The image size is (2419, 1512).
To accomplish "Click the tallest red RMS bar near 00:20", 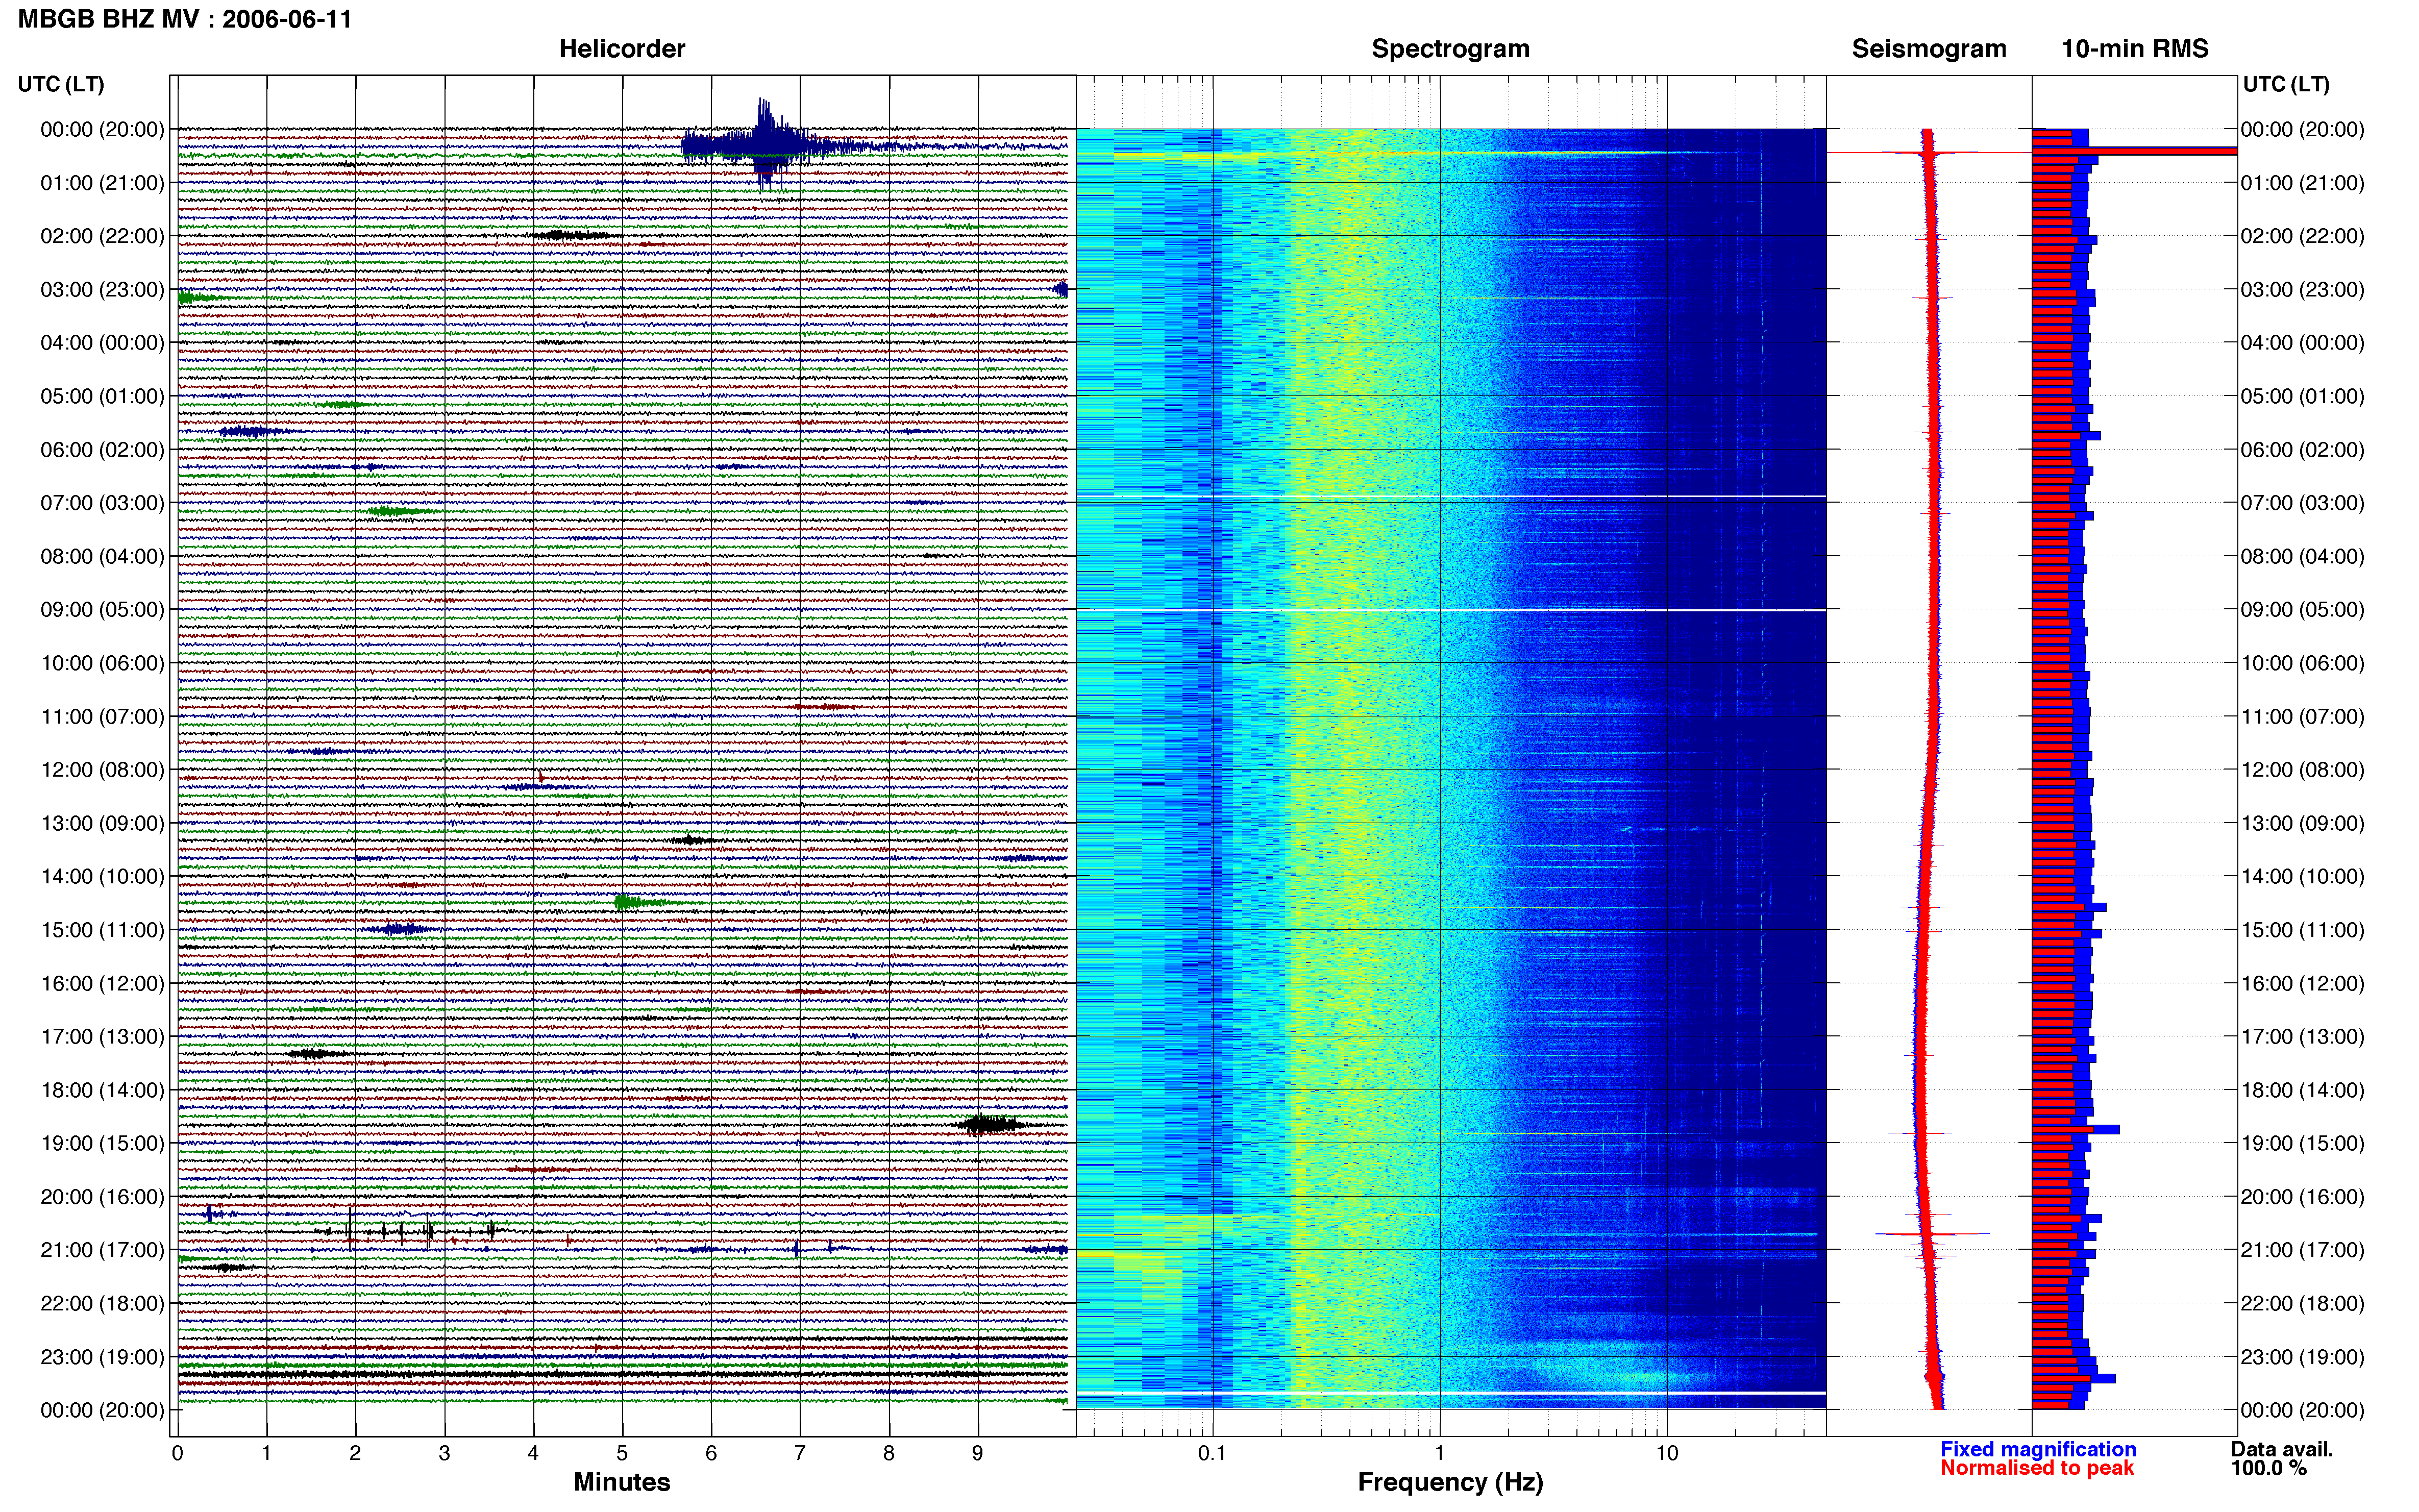I will tap(2134, 151).
